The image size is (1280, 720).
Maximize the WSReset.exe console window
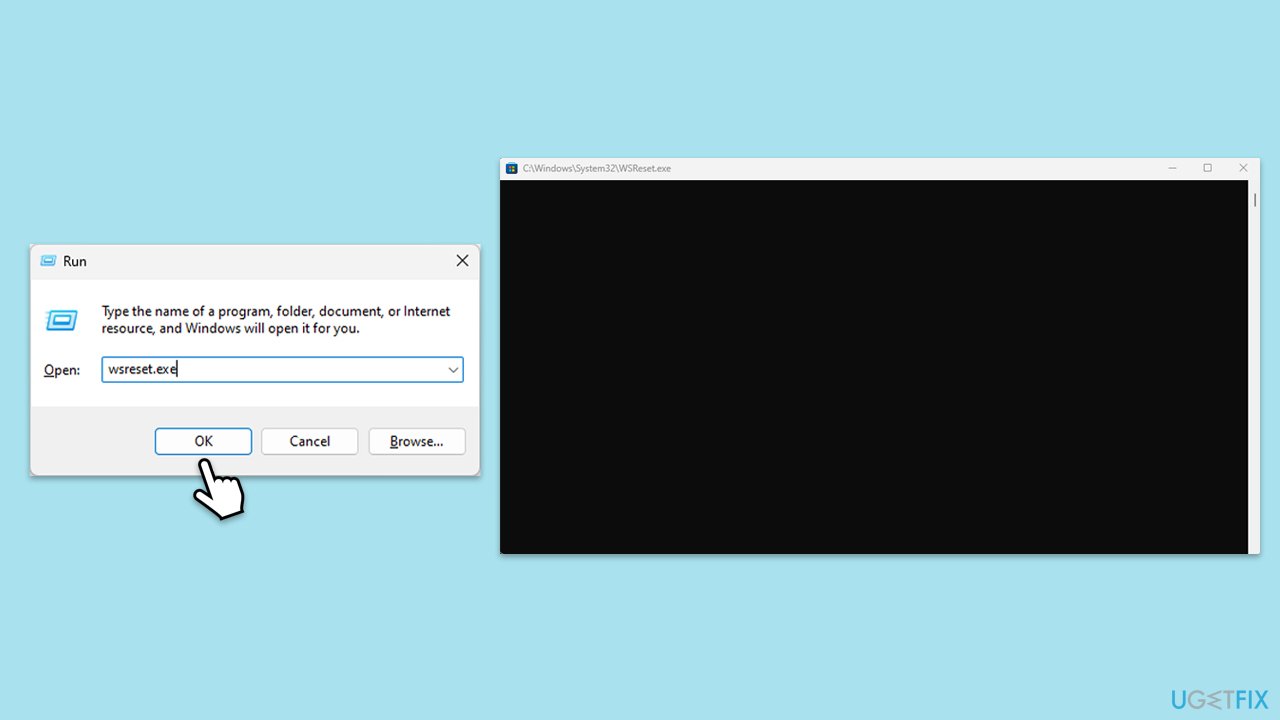tap(1207, 168)
